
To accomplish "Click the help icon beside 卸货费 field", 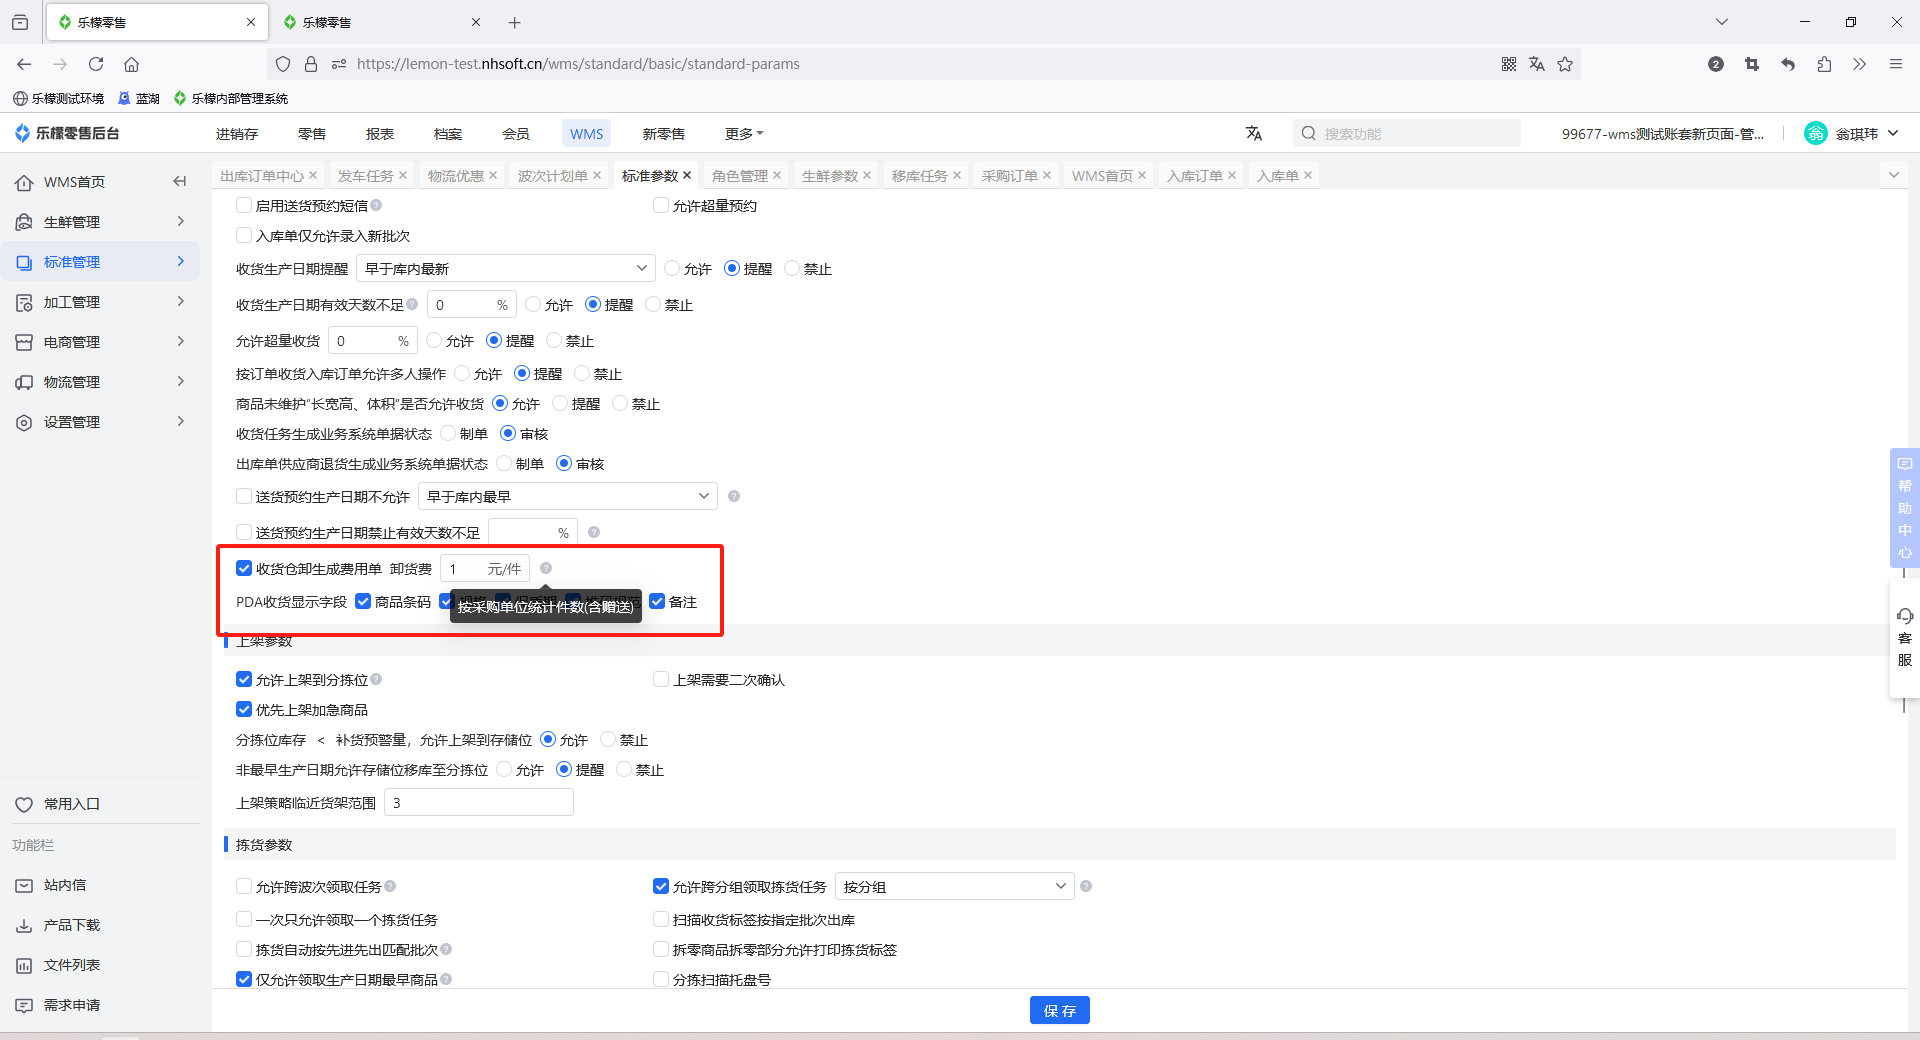I will (546, 568).
